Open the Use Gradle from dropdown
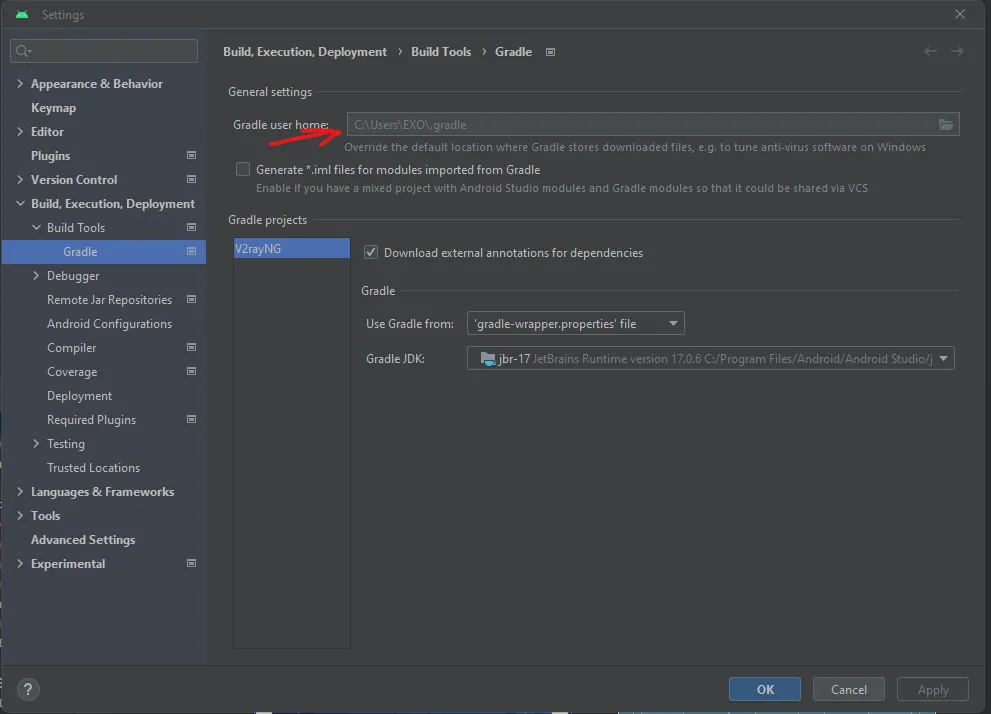 click(575, 324)
